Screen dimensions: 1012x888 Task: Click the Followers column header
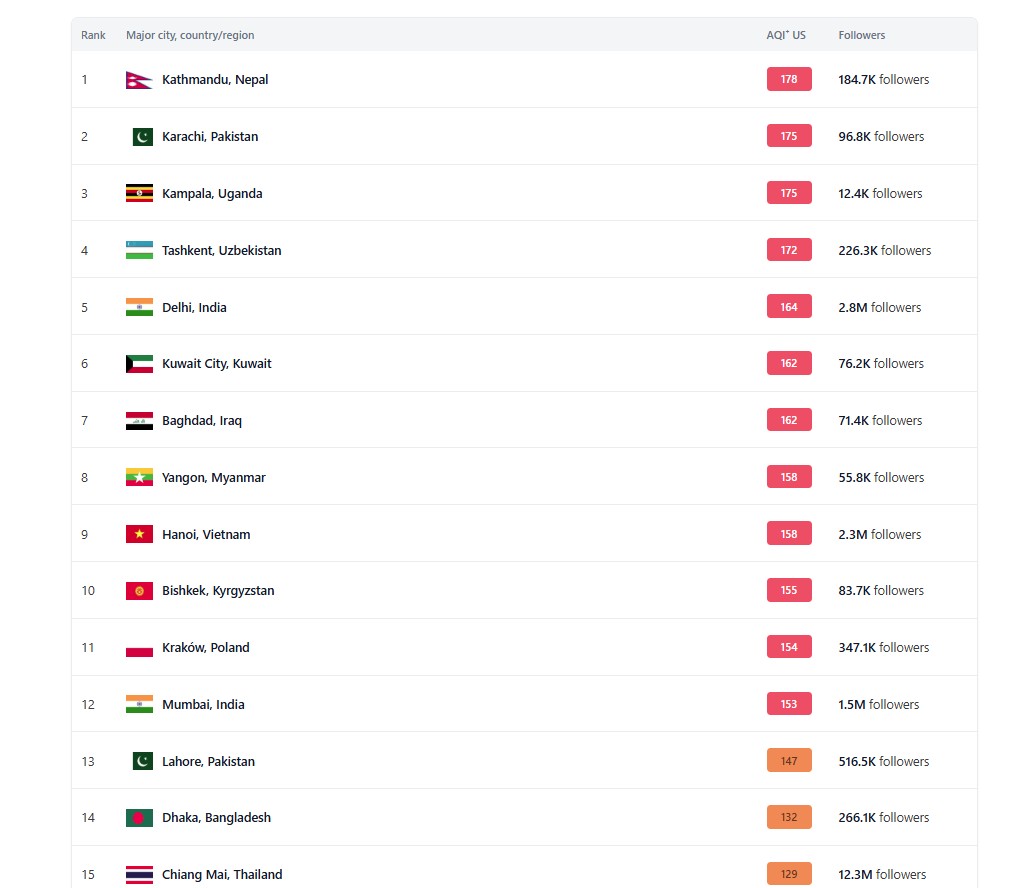(862, 35)
